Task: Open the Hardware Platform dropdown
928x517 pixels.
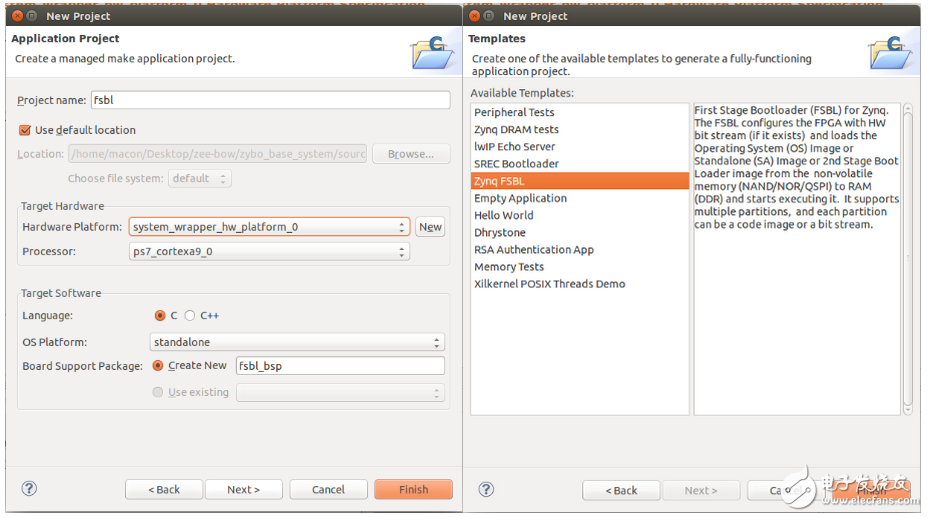Action: click(269, 227)
